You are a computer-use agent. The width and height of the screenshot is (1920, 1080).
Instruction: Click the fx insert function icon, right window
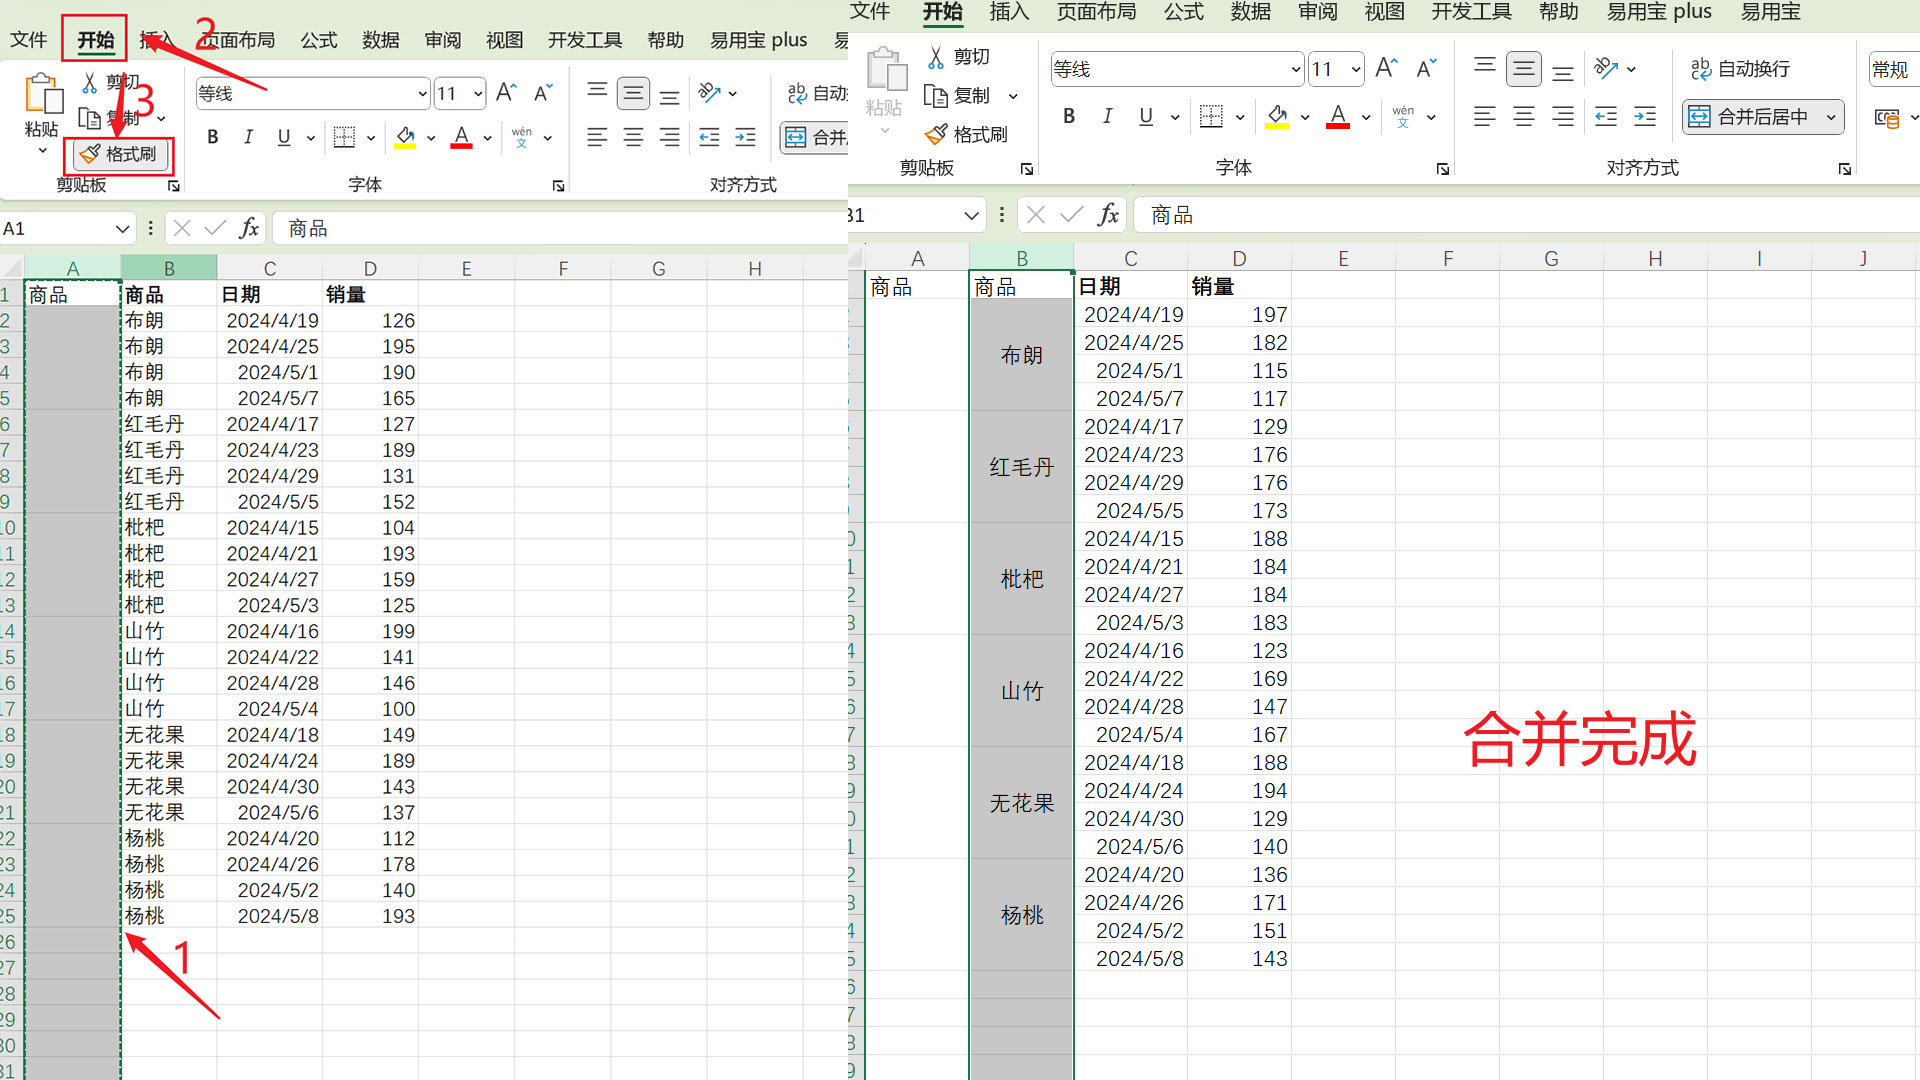1108,214
